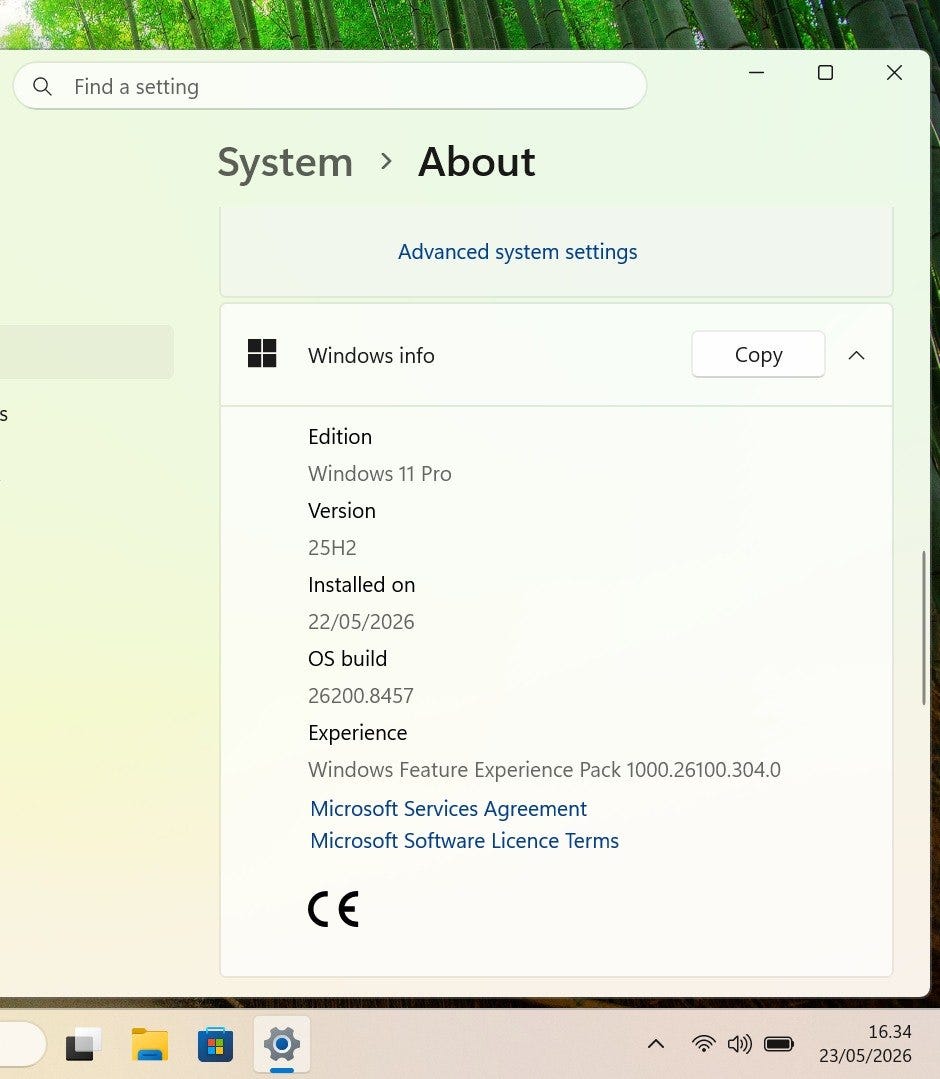Copy the Windows info details
940x1079 pixels.
(x=758, y=354)
